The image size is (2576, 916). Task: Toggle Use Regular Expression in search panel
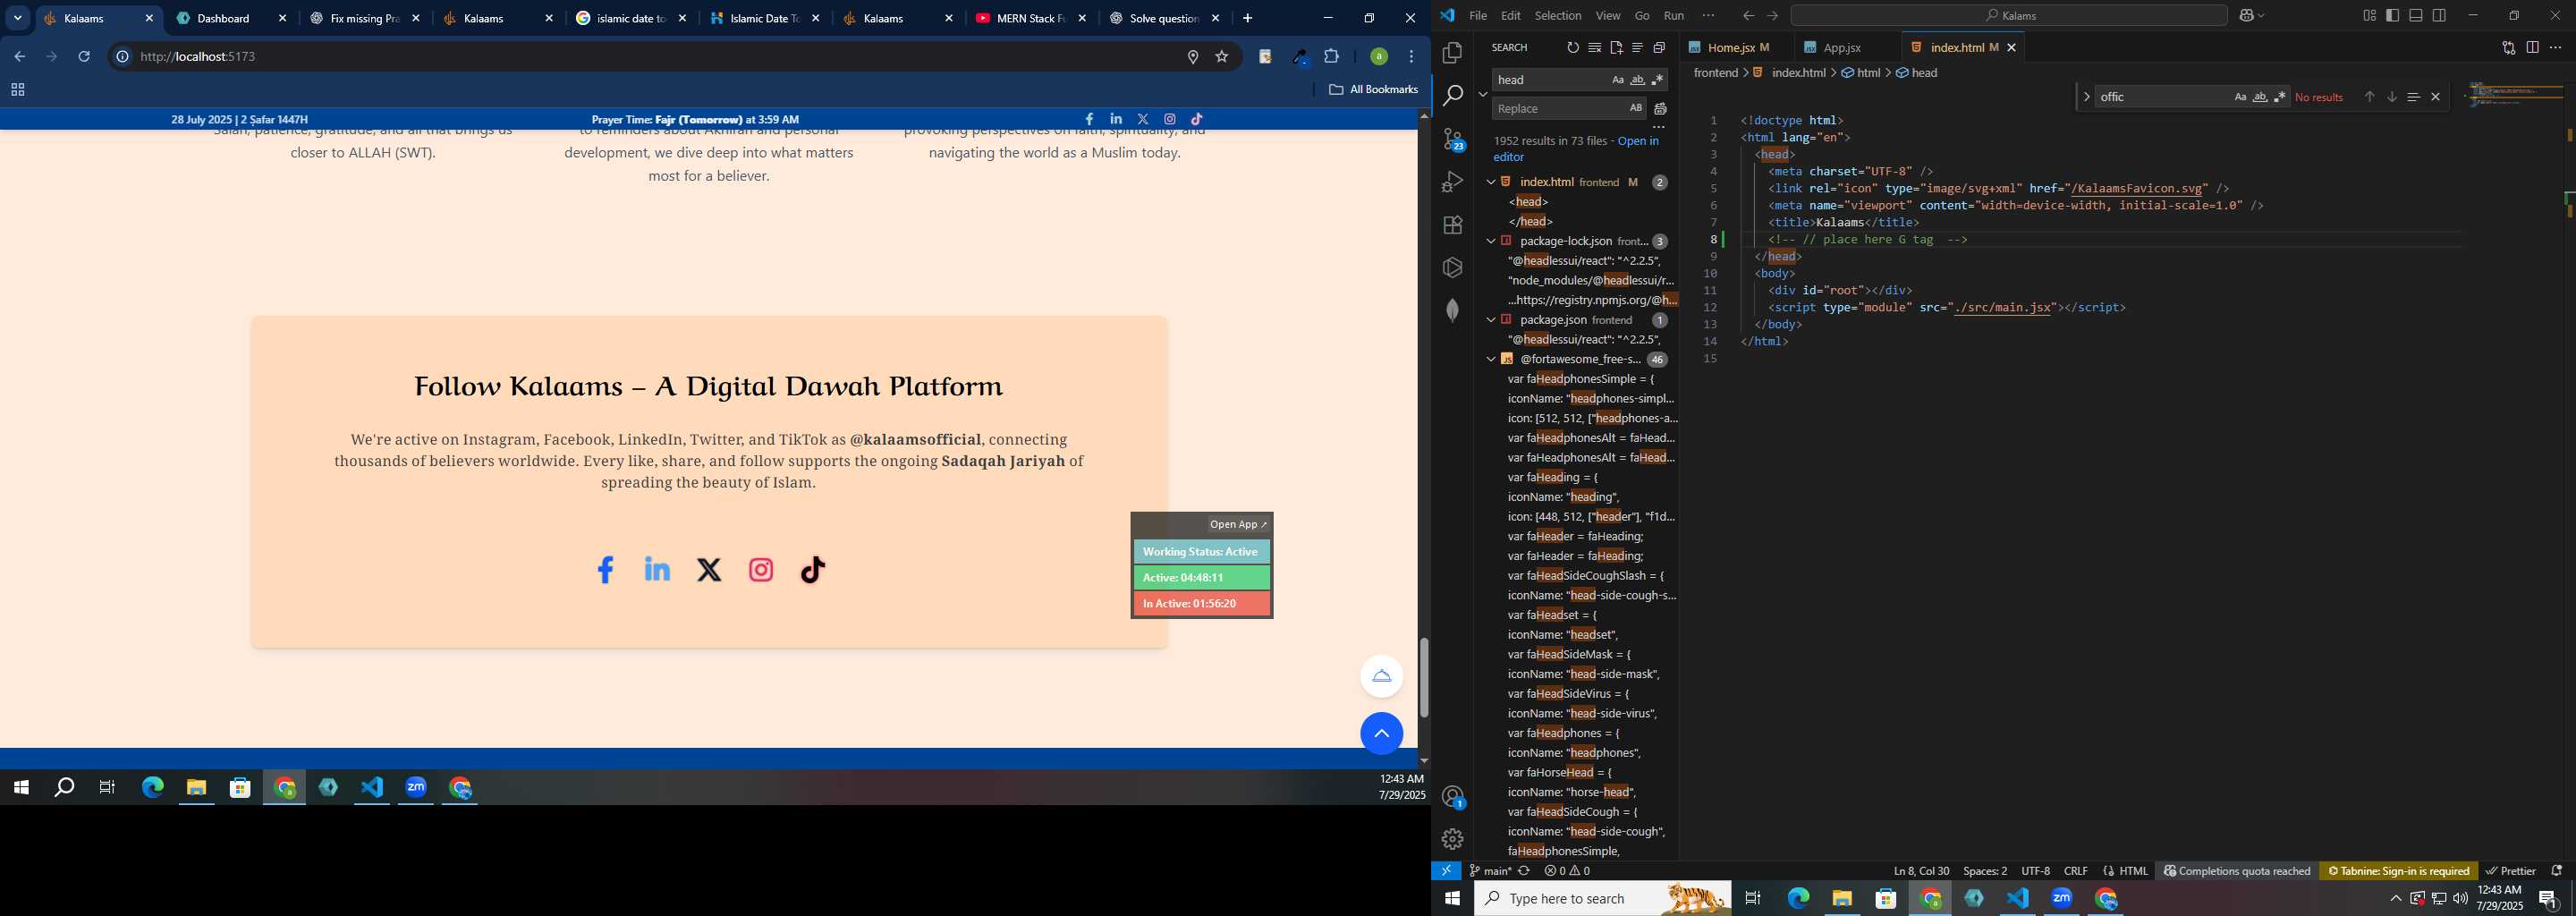click(1657, 80)
